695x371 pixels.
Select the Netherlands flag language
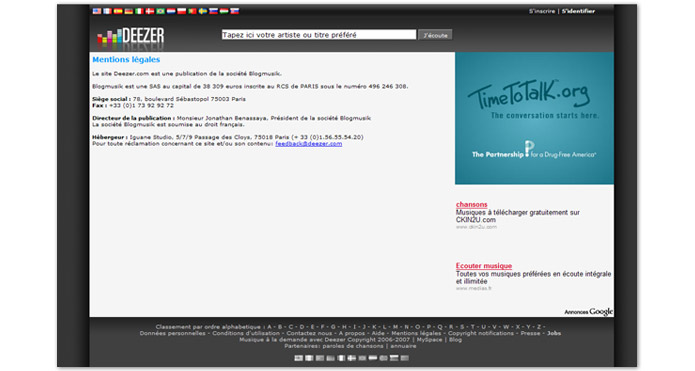pos(171,11)
